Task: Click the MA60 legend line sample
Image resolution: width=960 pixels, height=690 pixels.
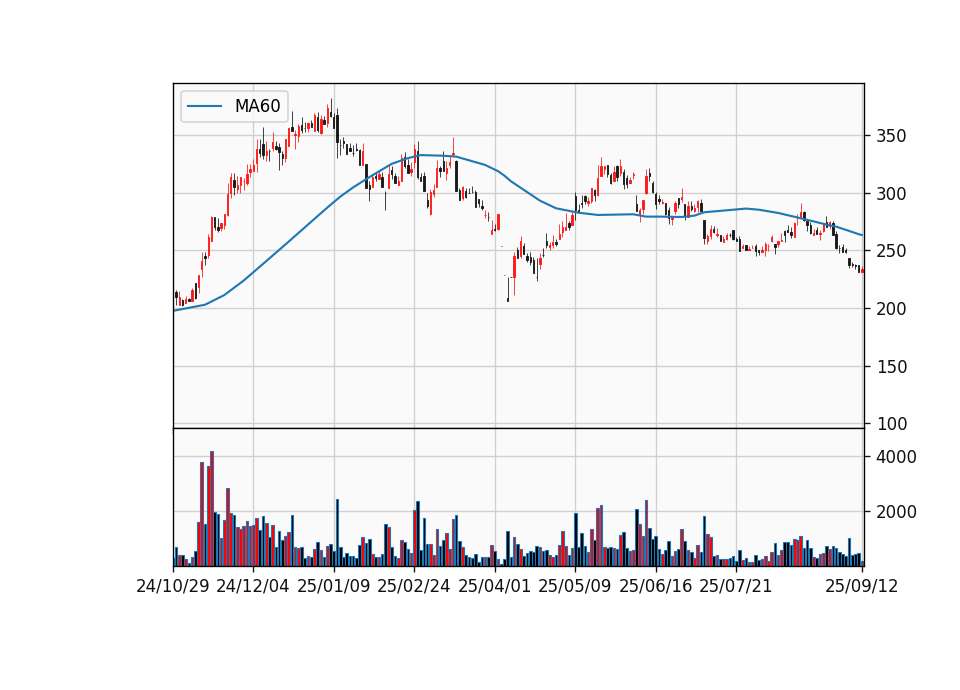Action: (x=204, y=107)
